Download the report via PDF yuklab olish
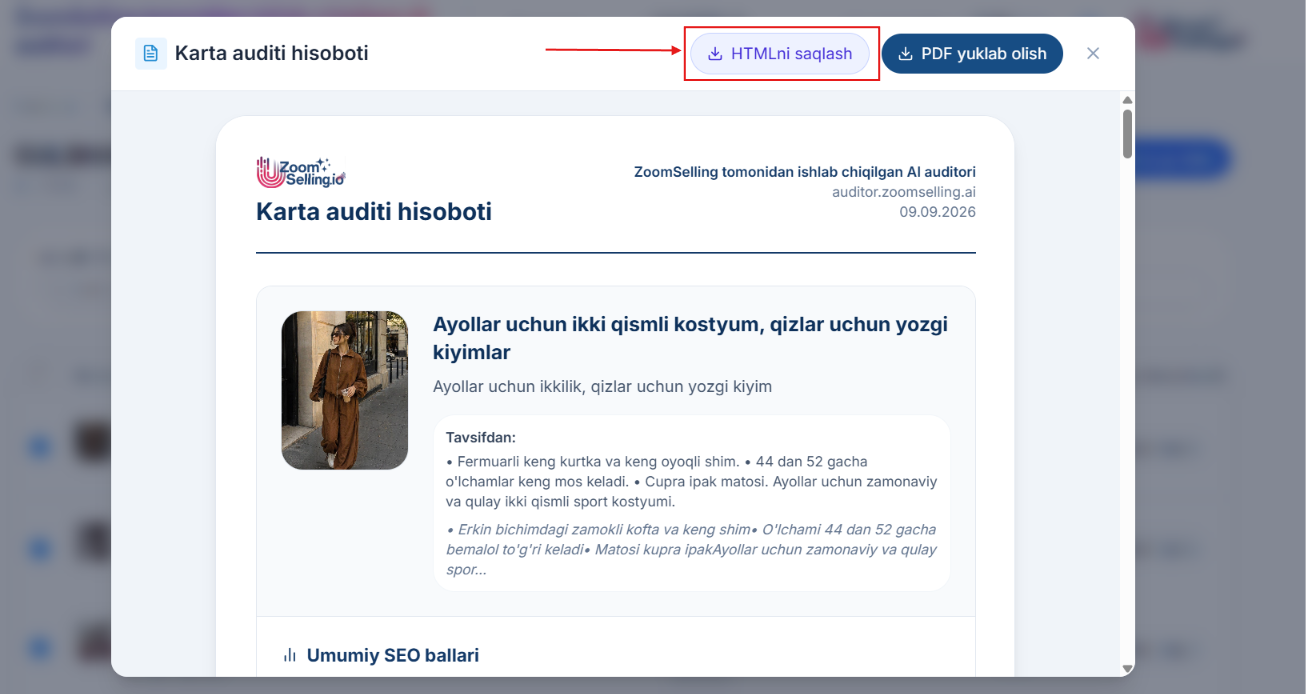Screen dimensions: 1306x694 [x=972, y=54]
